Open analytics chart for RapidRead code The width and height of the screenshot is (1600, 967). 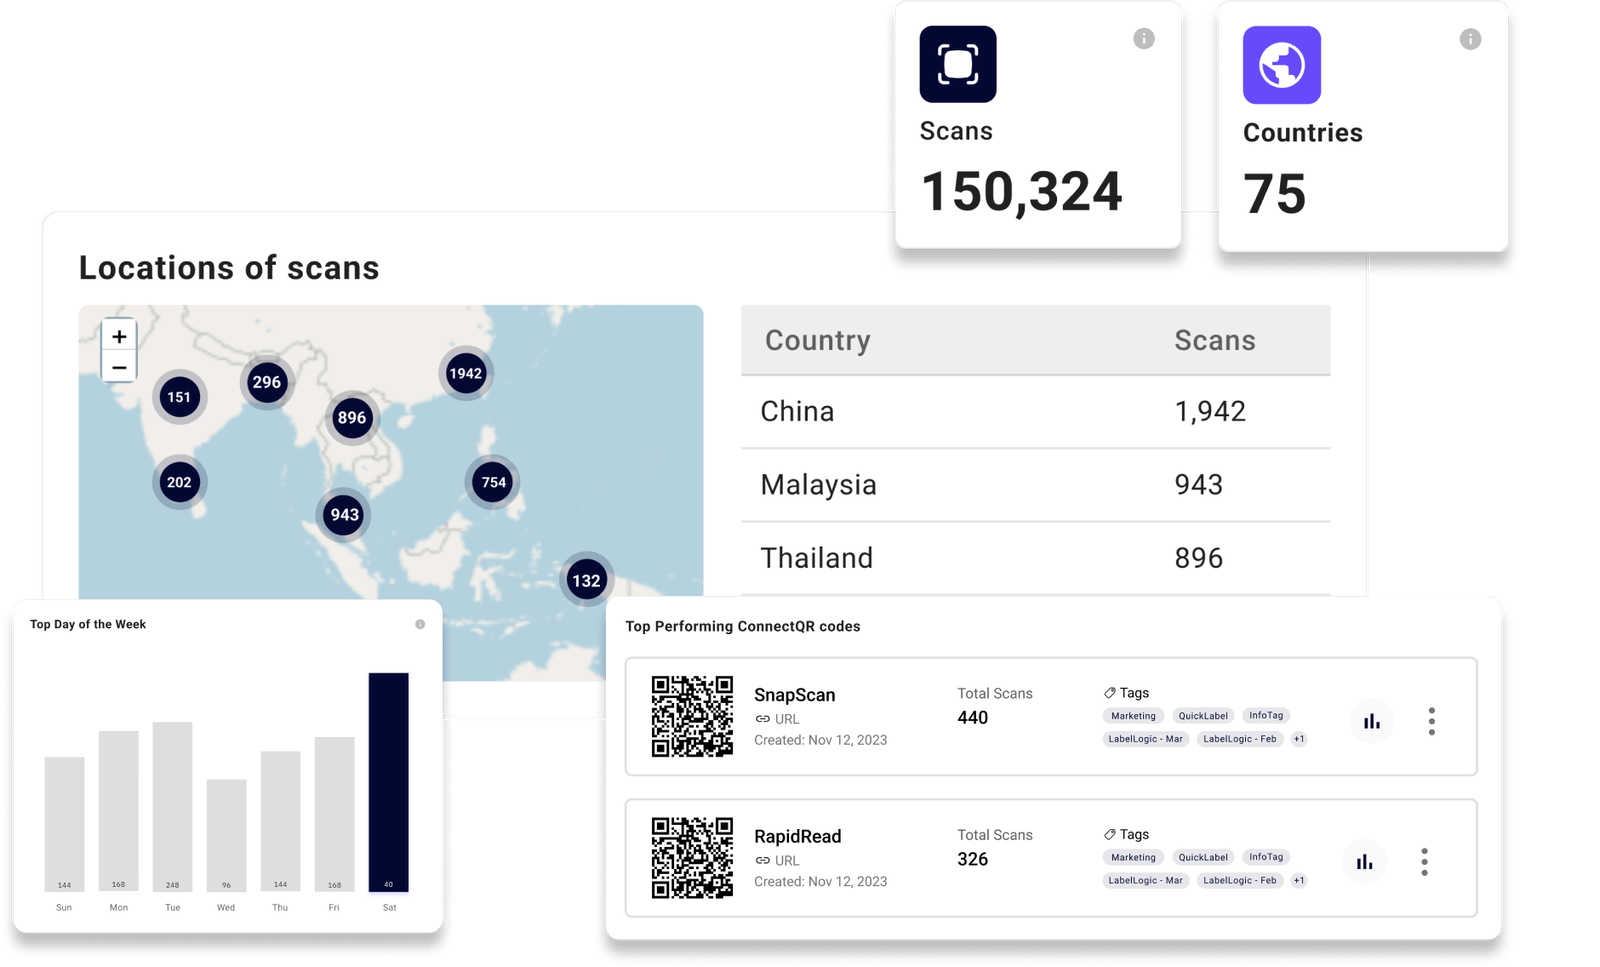click(x=1364, y=861)
